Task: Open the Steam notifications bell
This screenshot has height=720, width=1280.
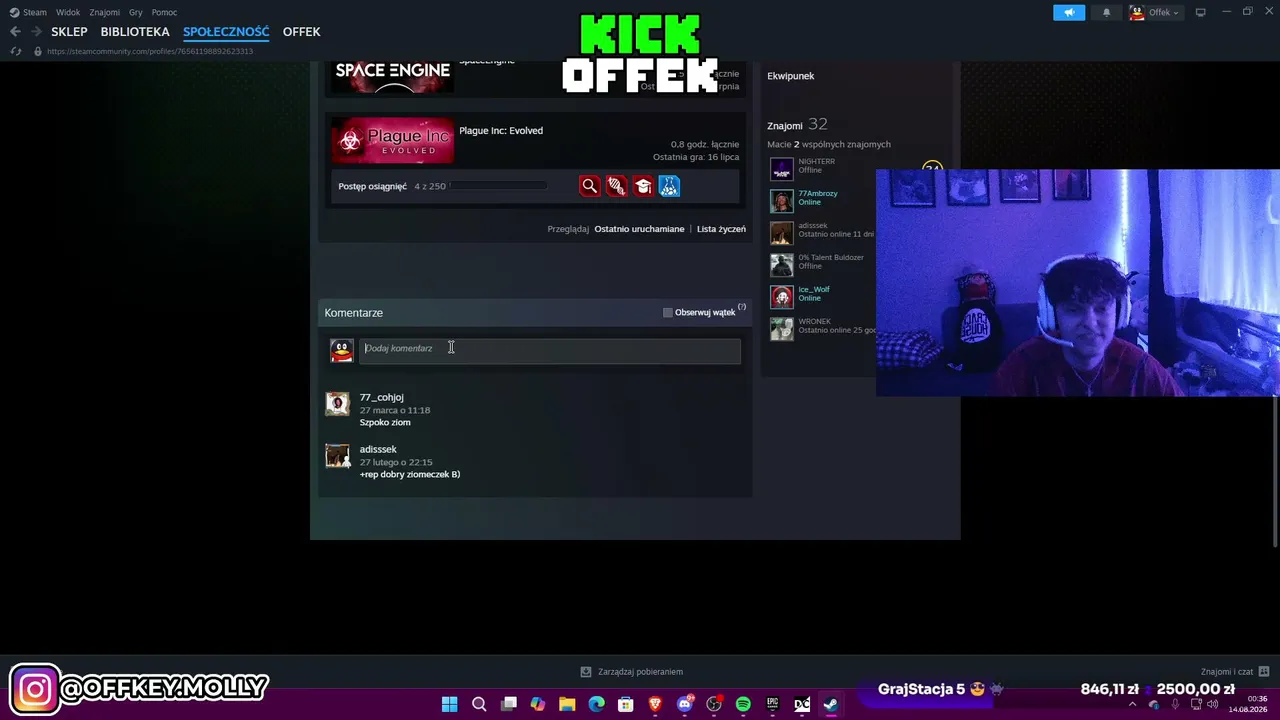Action: point(1106,12)
